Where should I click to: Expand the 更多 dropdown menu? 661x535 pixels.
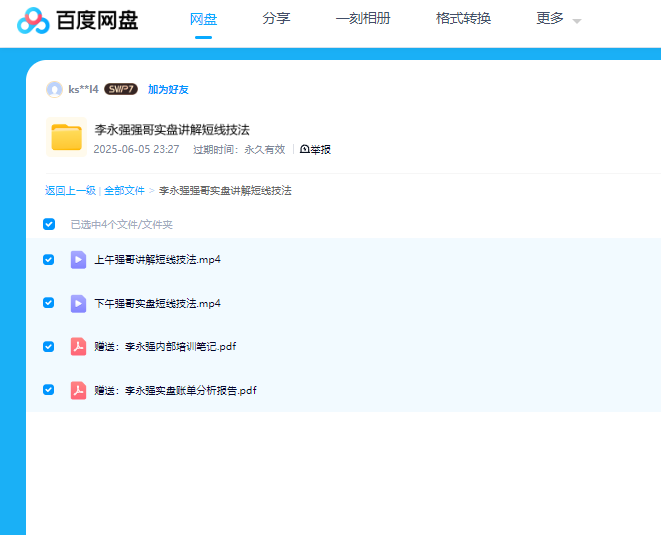558,19
